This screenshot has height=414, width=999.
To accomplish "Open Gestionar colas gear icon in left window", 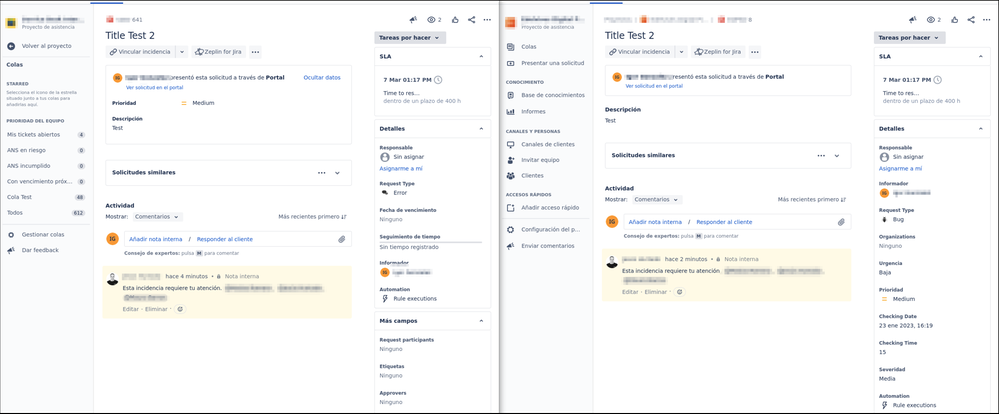I will 11,234.
